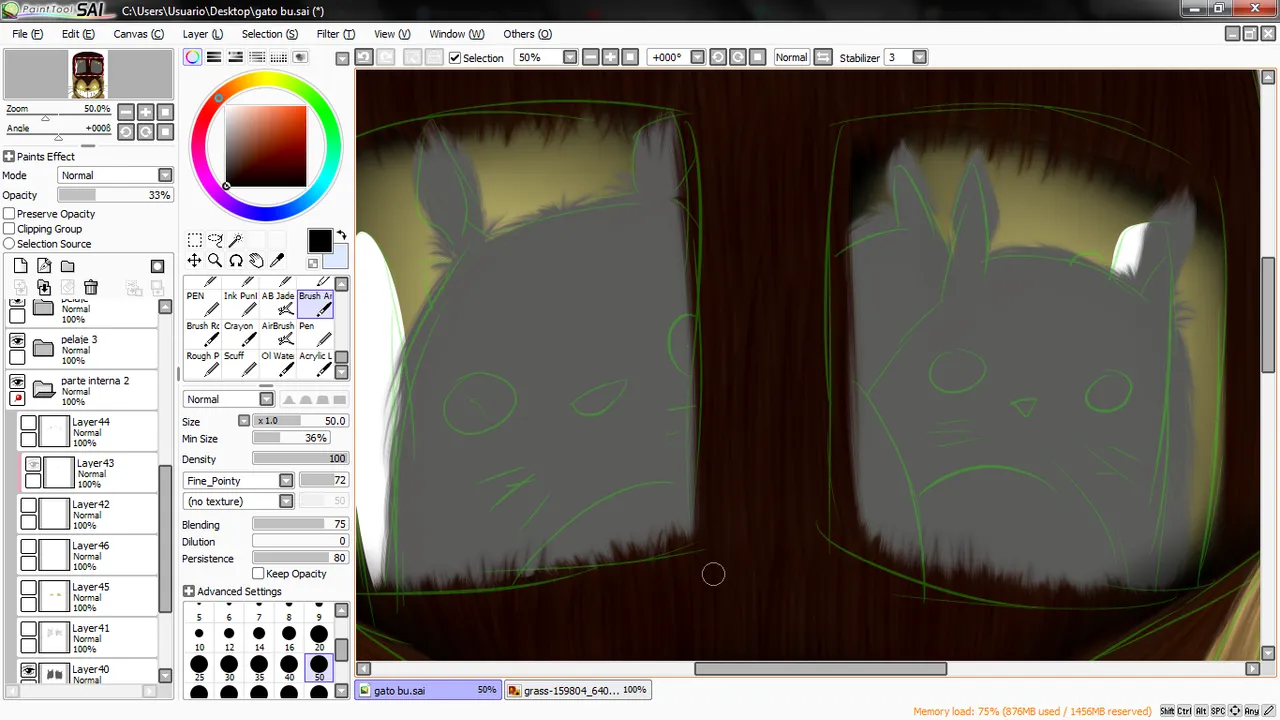Open the File menu
The image size is (1280, 720).
(x=27, y=34)
